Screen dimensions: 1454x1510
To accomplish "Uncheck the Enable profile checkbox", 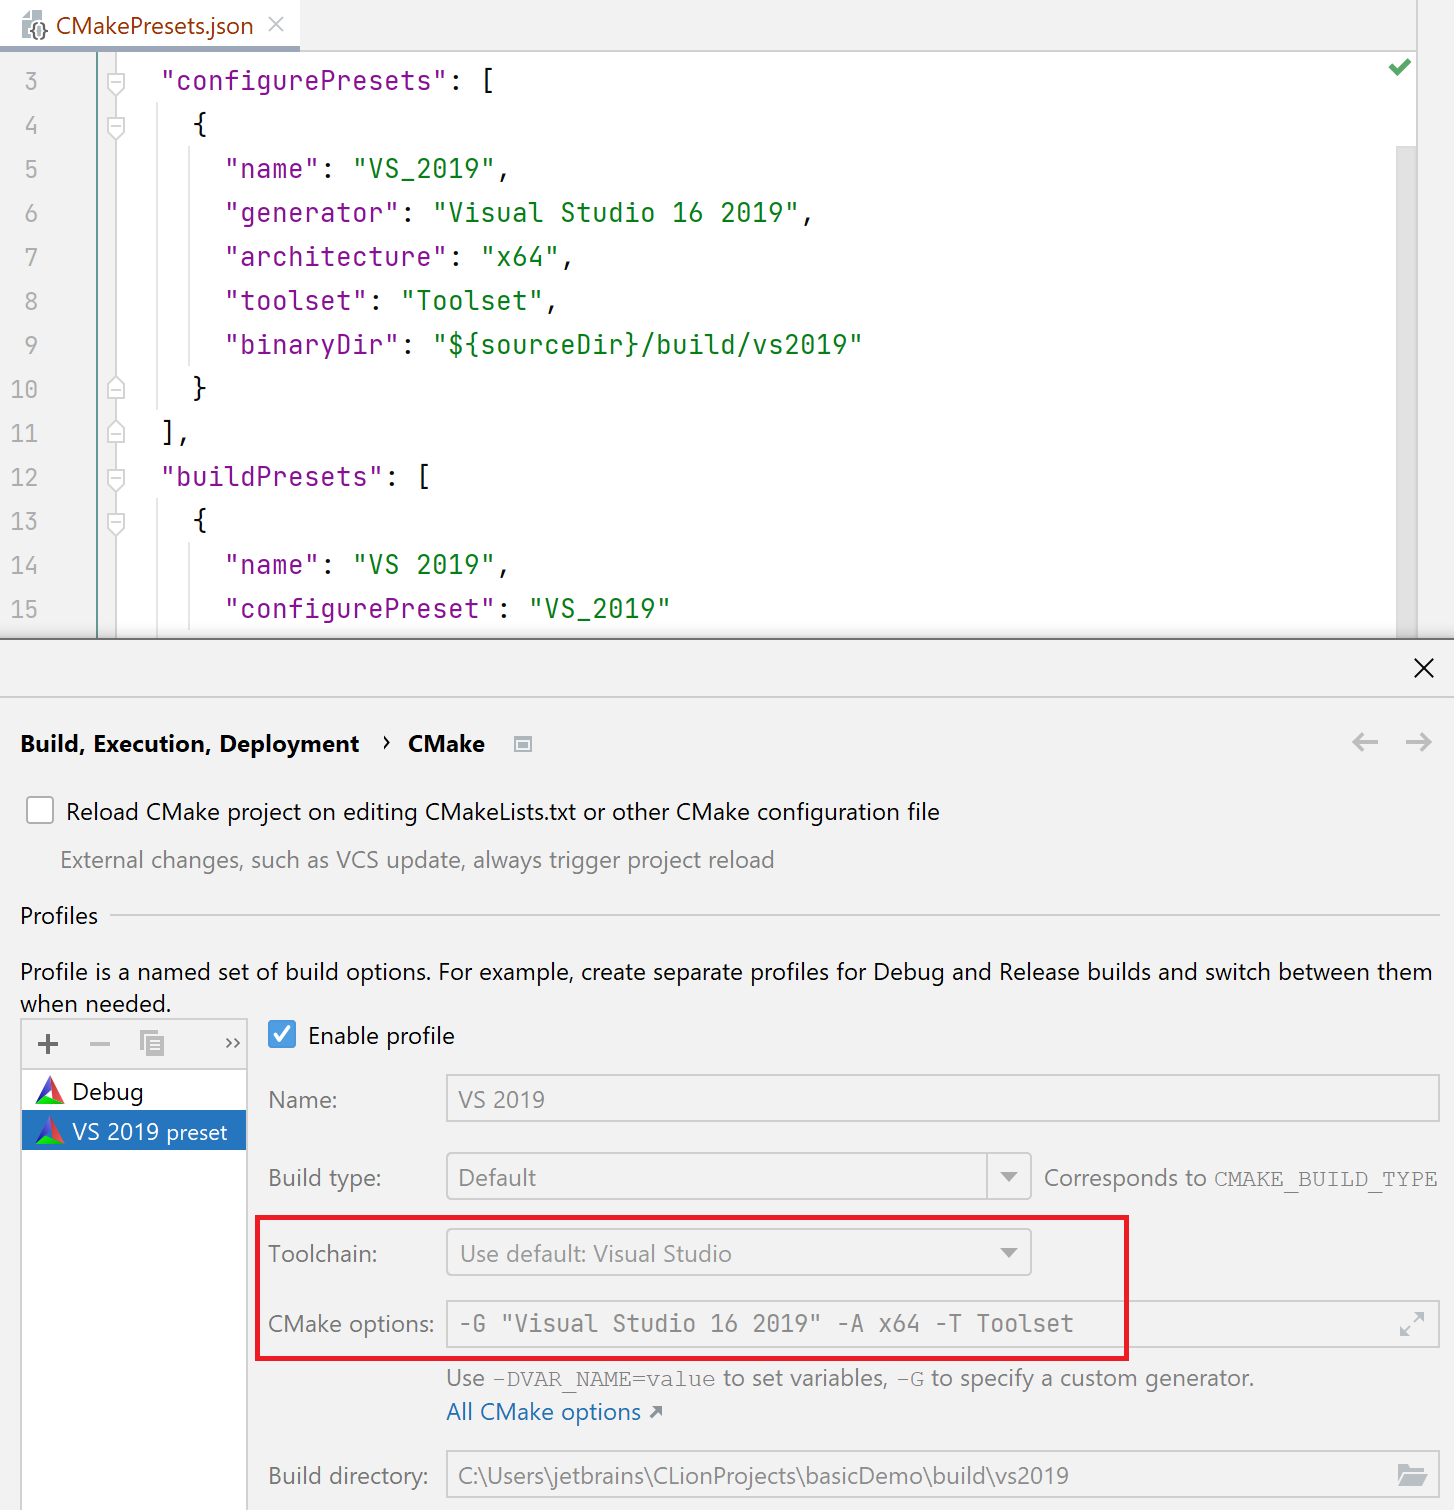I will (x=281, y=1034).
